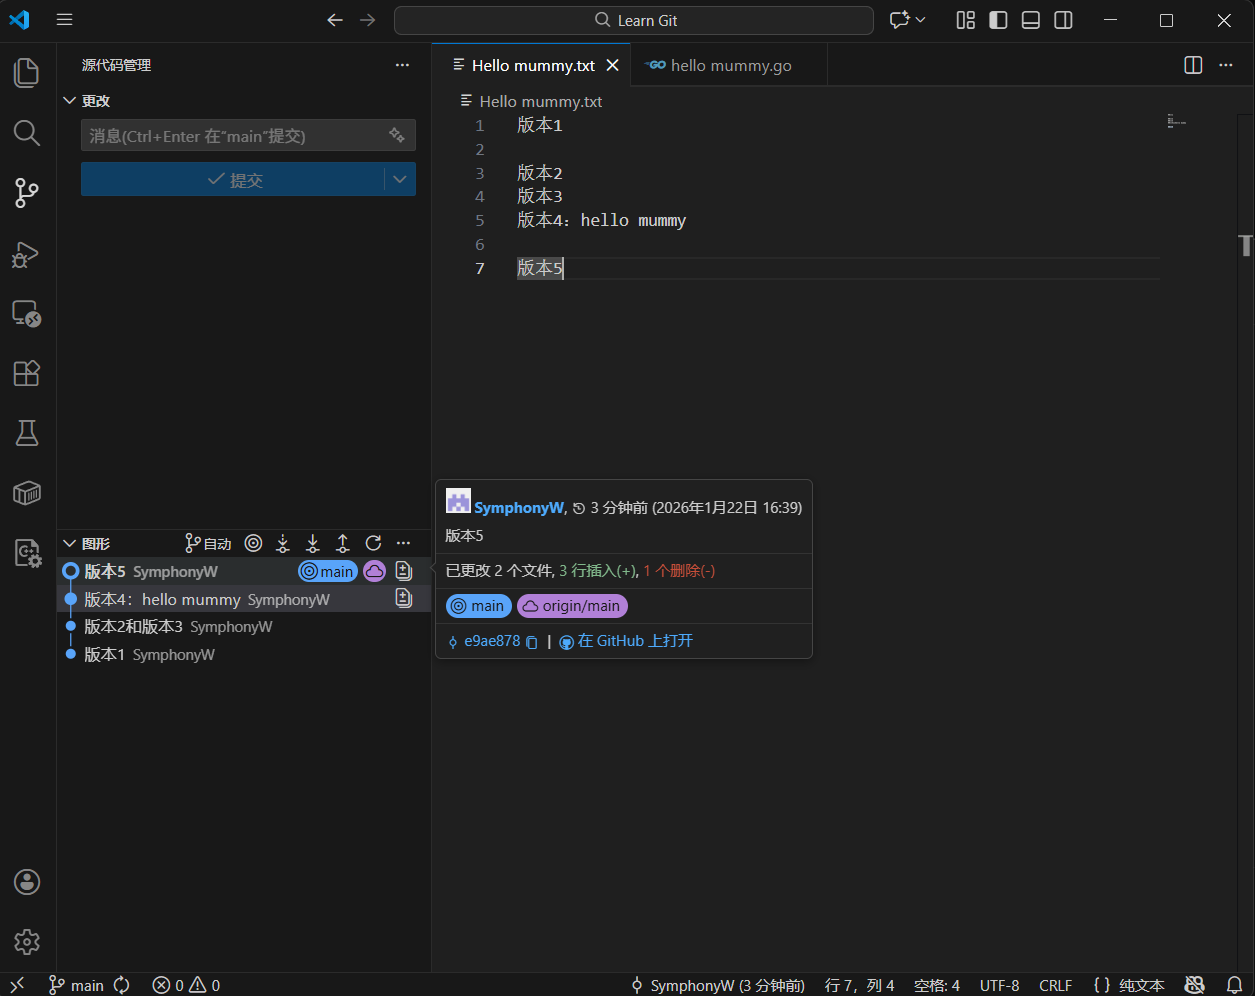Select the 版本1 commit row

click(x=244, y=655)
